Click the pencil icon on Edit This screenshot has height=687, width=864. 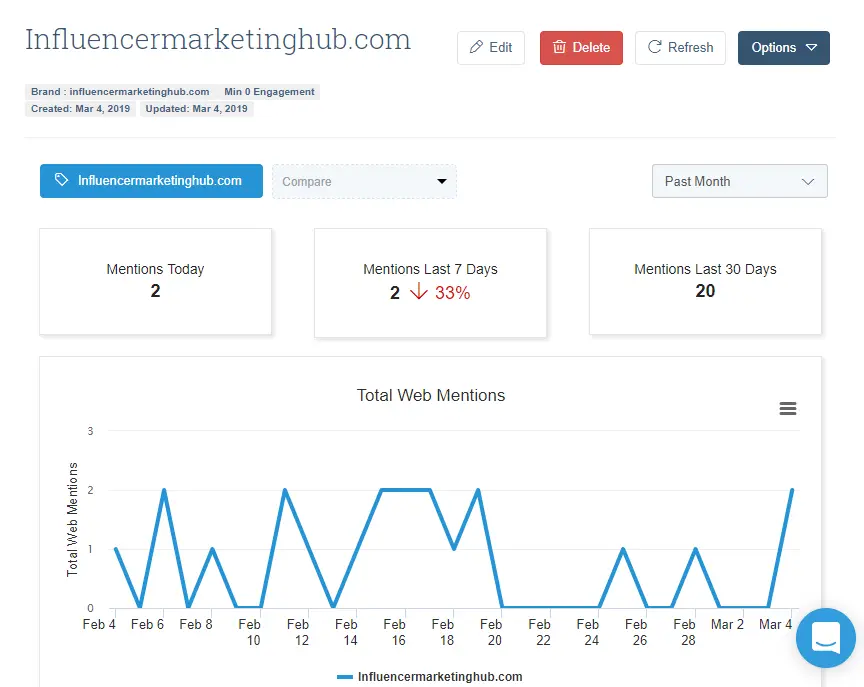(476, 47)
